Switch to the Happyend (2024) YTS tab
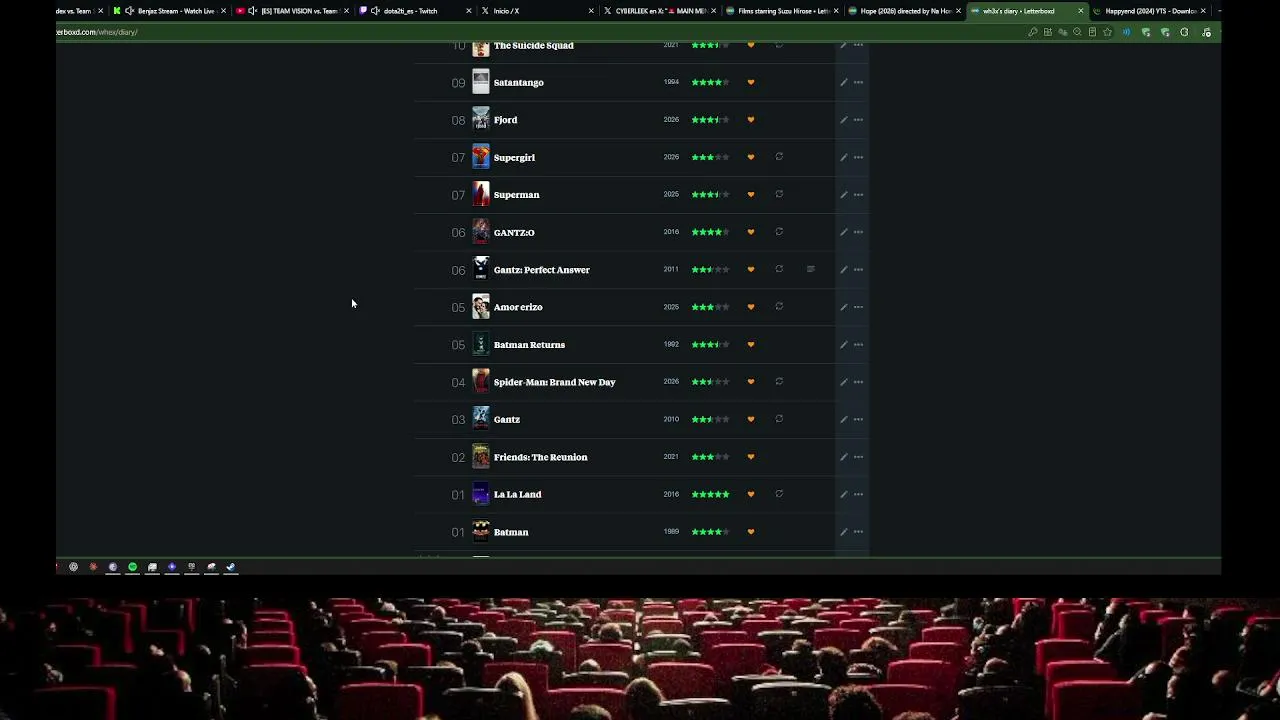Viewport: 1280px width, 720px height. click(x=1150, y=11)
